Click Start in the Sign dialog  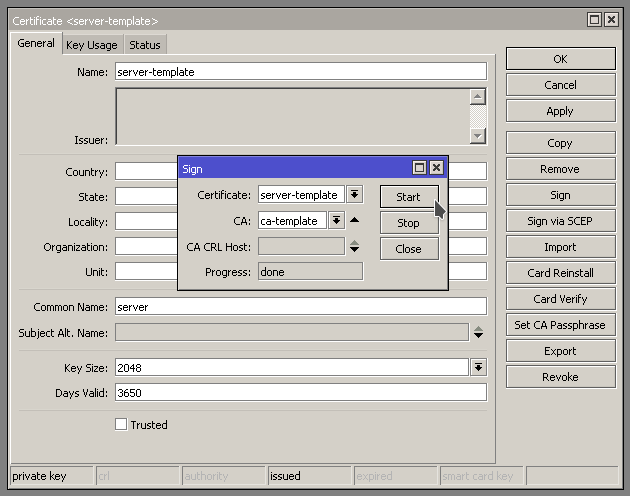pos(408,196)
